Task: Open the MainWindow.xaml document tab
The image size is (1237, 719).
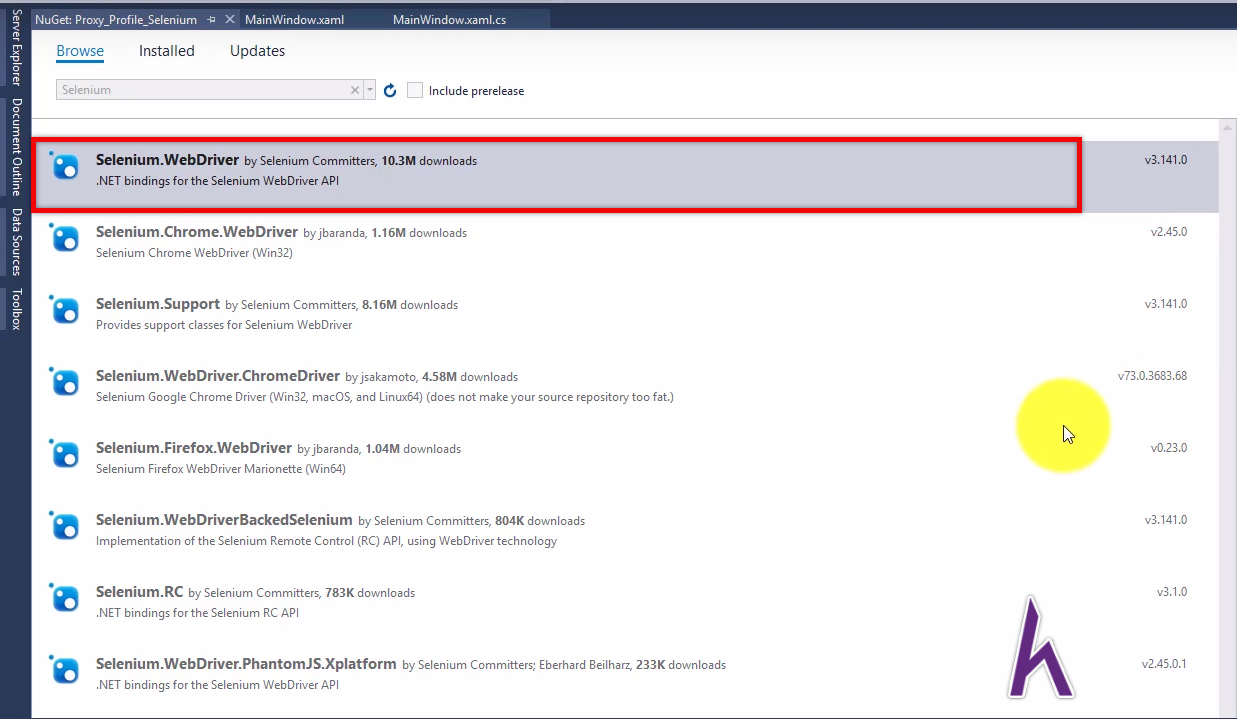Action: pos(294,20)
